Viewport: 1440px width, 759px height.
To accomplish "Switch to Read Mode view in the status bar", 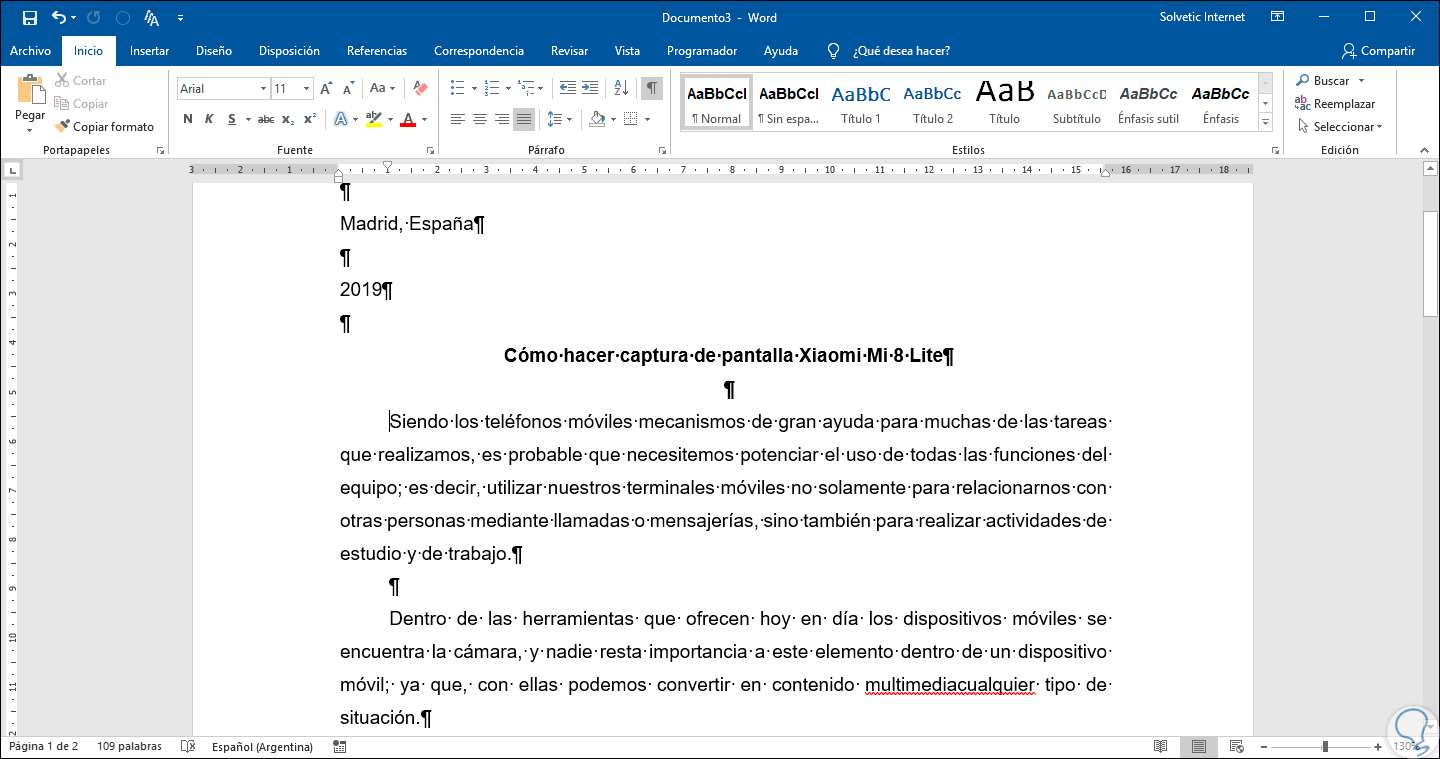I will (1160, 747).
